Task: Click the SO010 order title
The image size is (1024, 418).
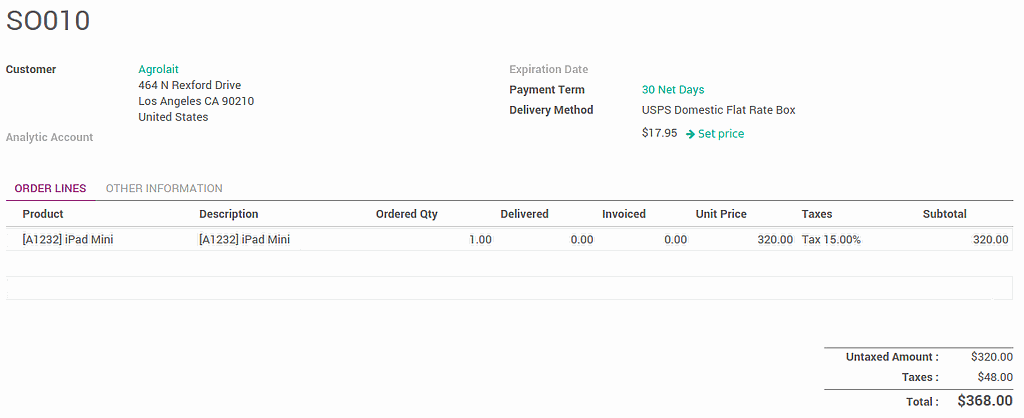Action: click(48, 21)
